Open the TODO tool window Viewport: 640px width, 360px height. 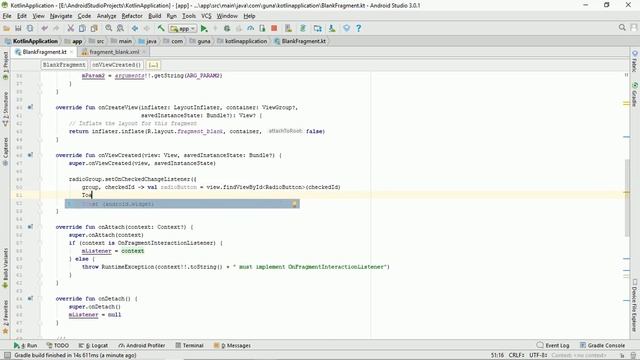pos(58,345)
